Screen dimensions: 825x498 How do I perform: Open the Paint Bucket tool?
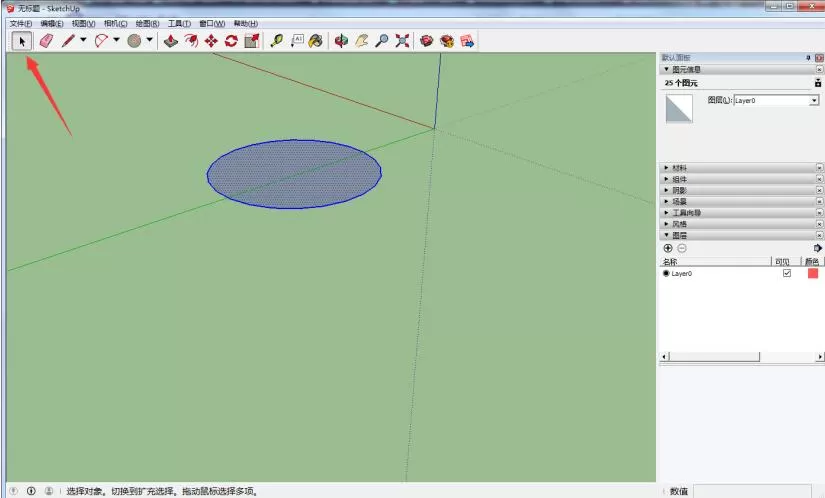[316, 41]
